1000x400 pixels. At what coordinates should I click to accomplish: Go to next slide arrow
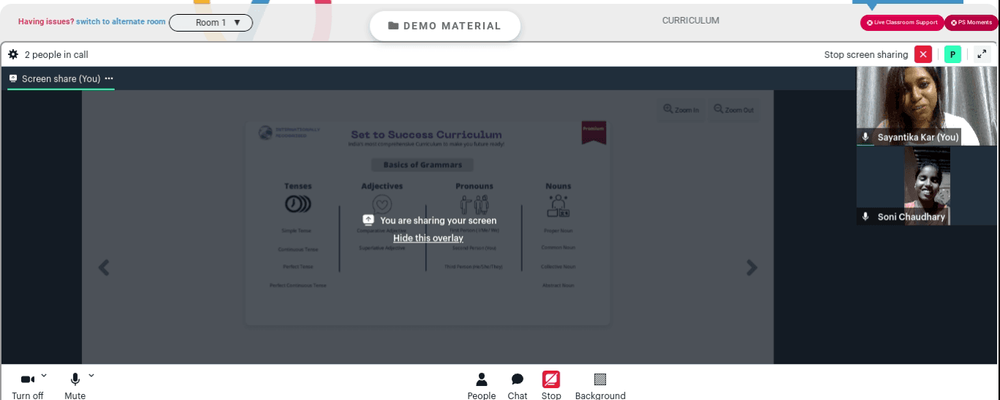pos(752,267)
